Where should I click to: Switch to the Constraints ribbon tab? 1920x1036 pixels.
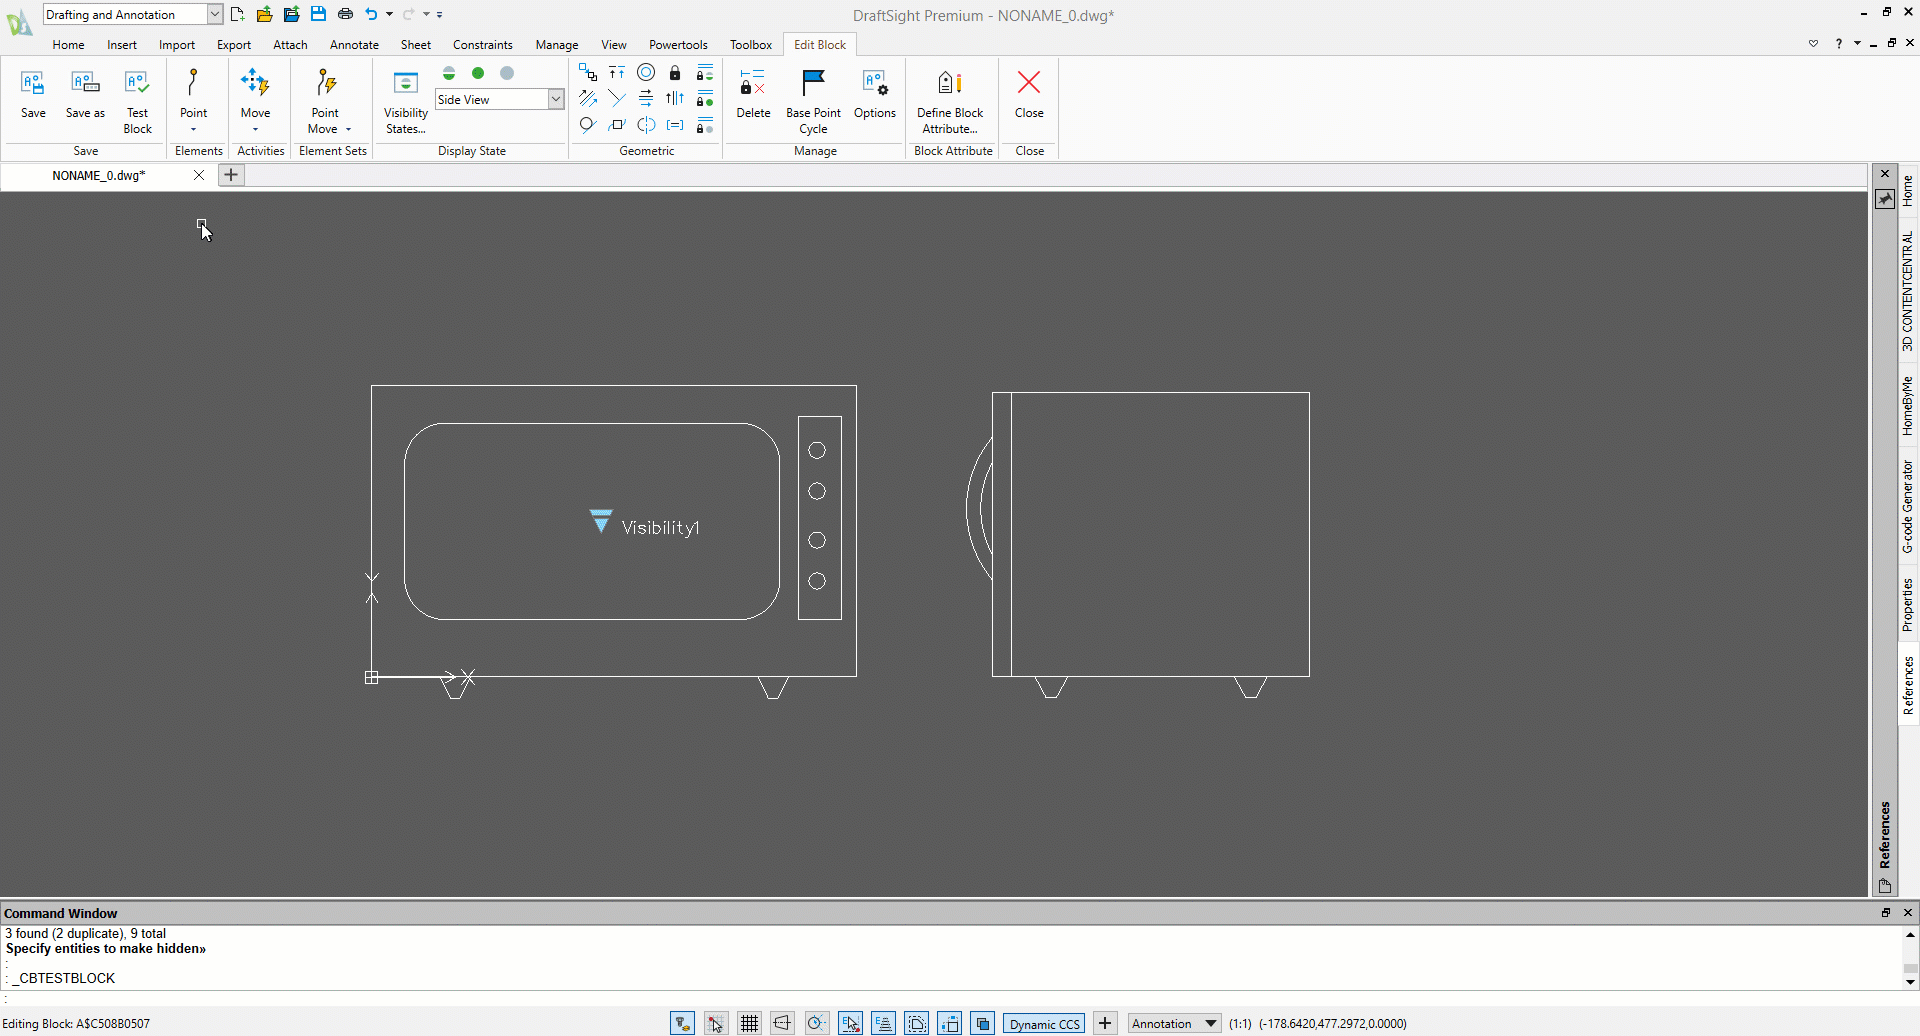482,45
